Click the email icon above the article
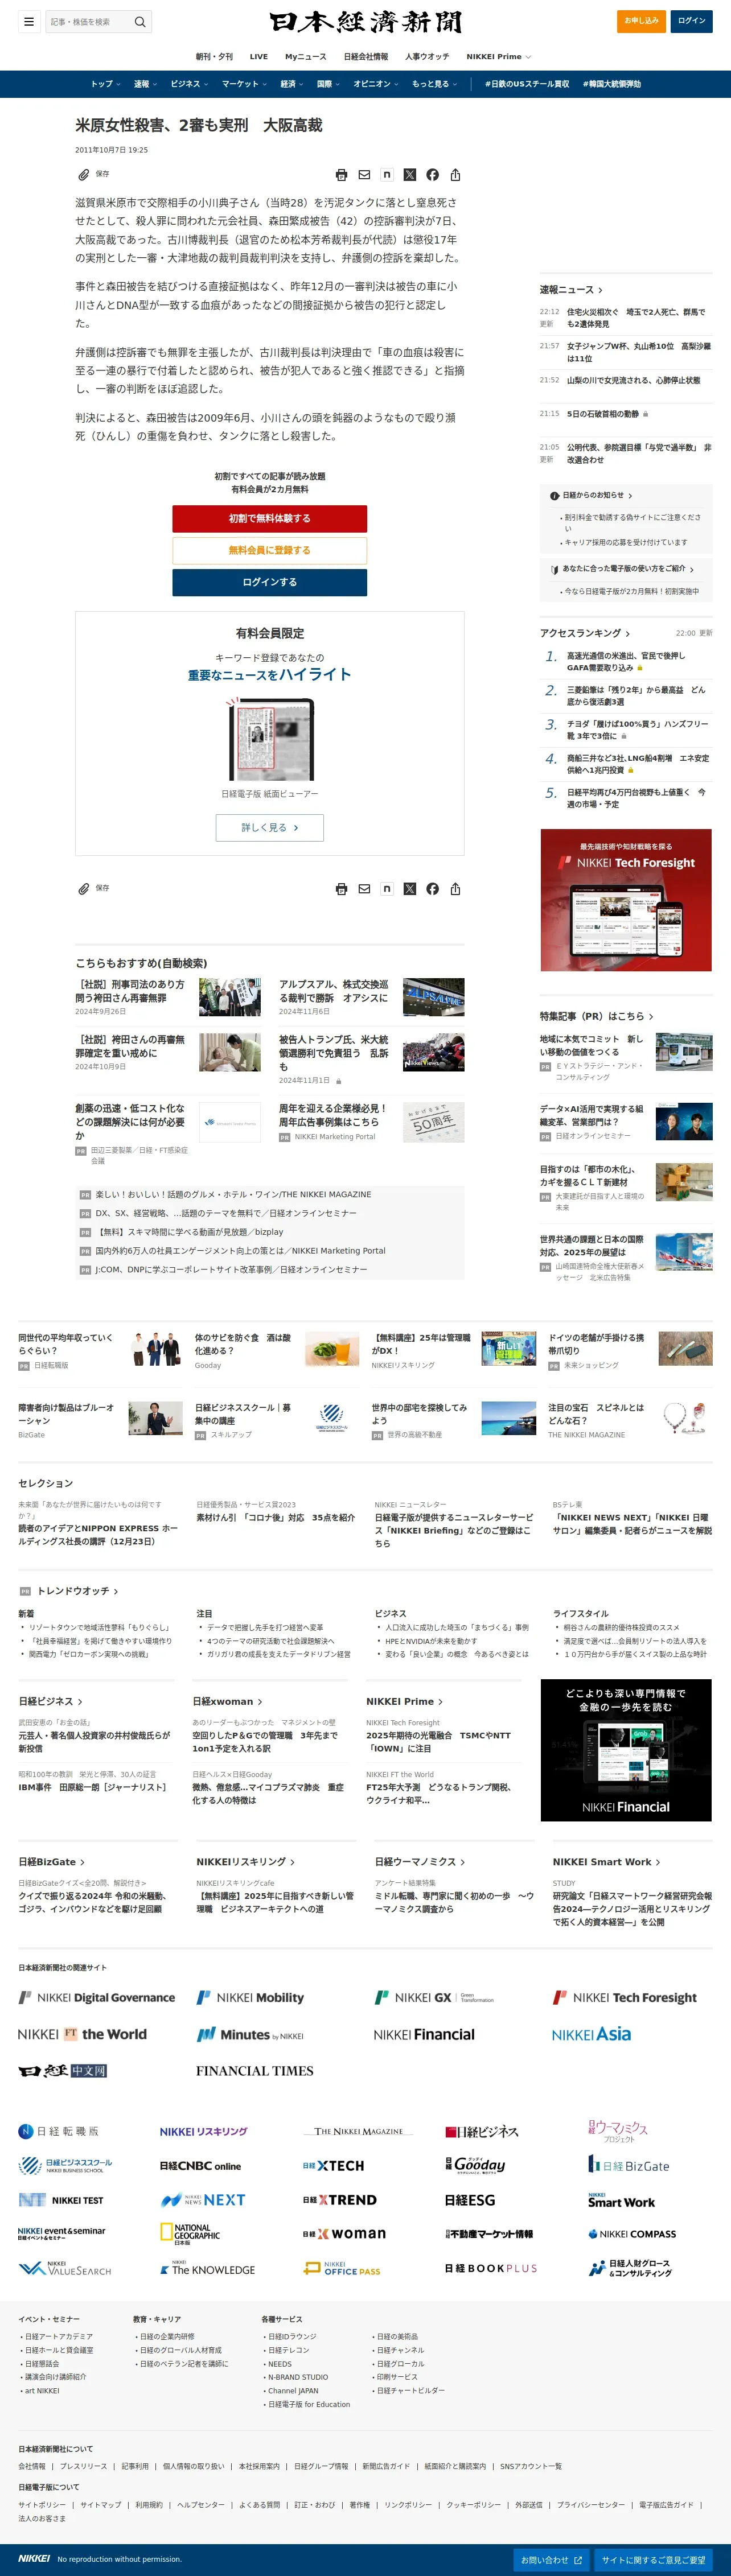 364,175
